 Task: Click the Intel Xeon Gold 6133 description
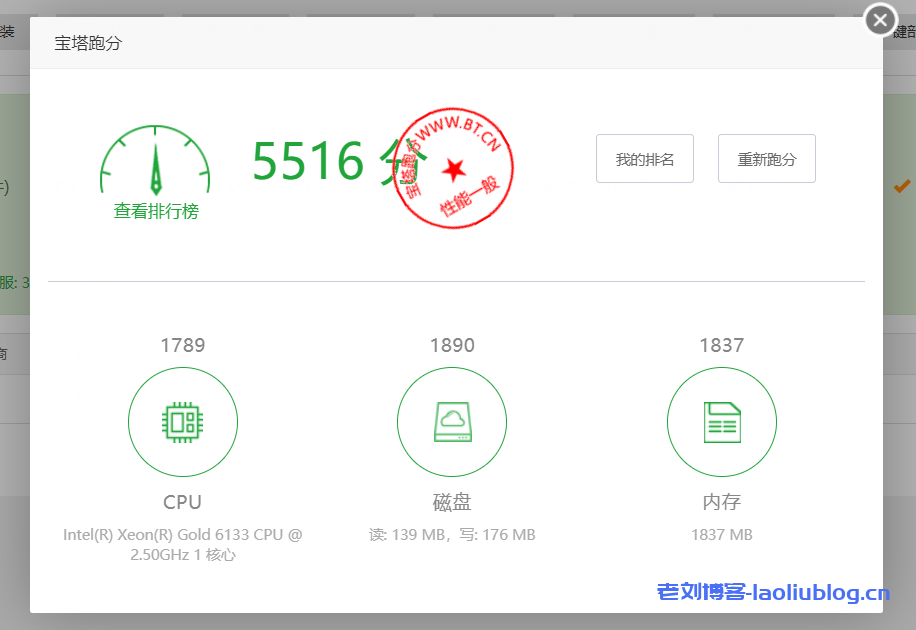[x=182, y=544]
